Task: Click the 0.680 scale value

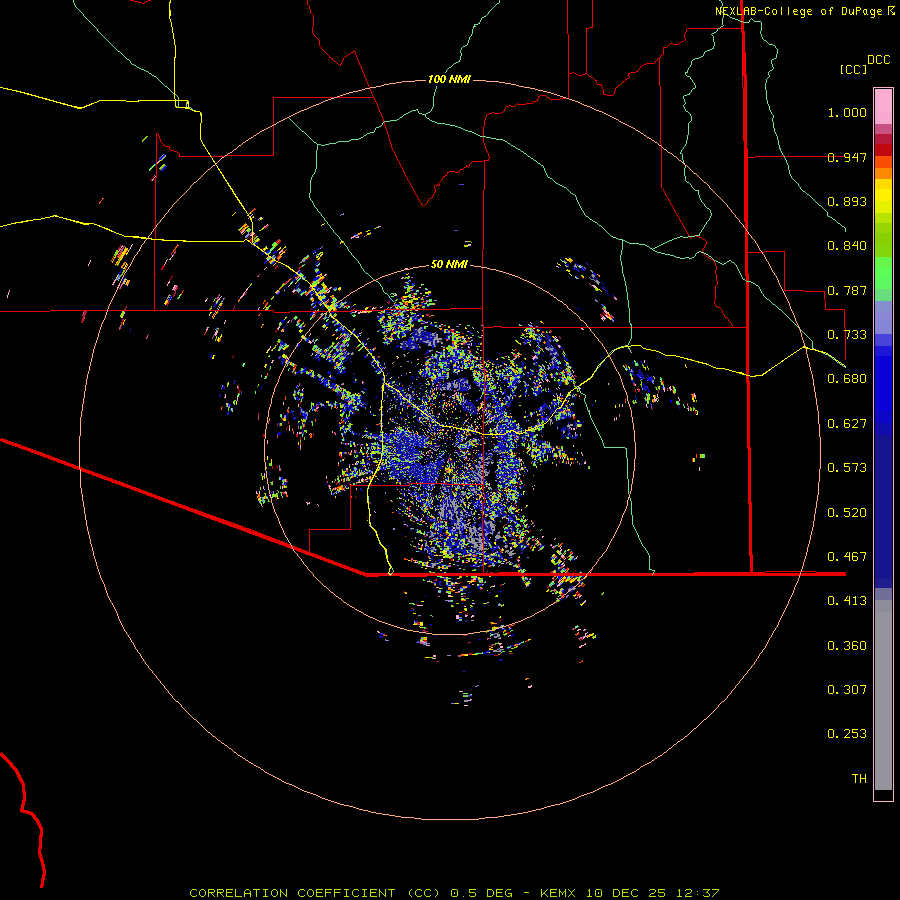Action: tap(847, 379)
